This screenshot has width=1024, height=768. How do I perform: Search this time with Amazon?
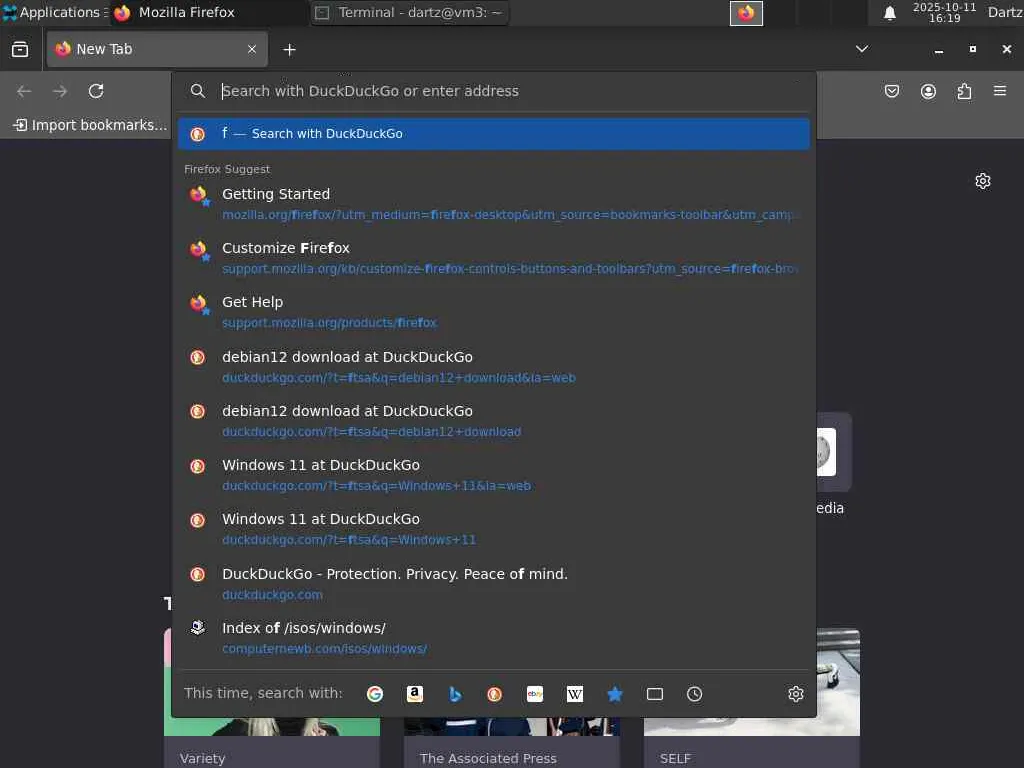point(415,694)
